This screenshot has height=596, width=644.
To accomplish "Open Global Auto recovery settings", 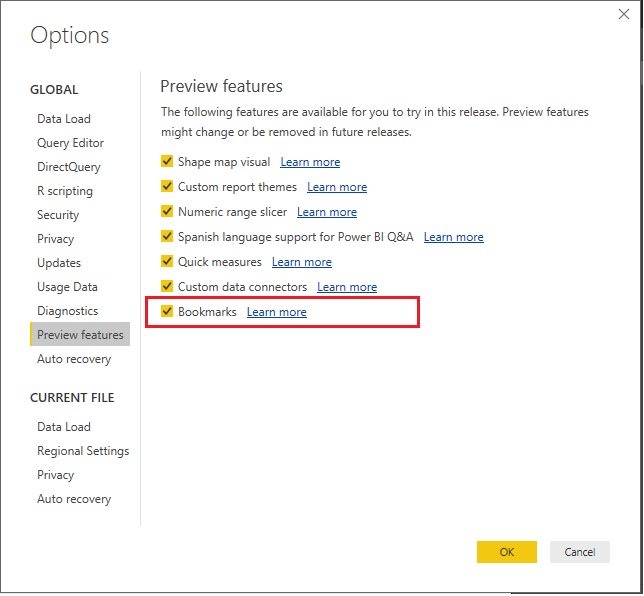I will click(74, 359).
